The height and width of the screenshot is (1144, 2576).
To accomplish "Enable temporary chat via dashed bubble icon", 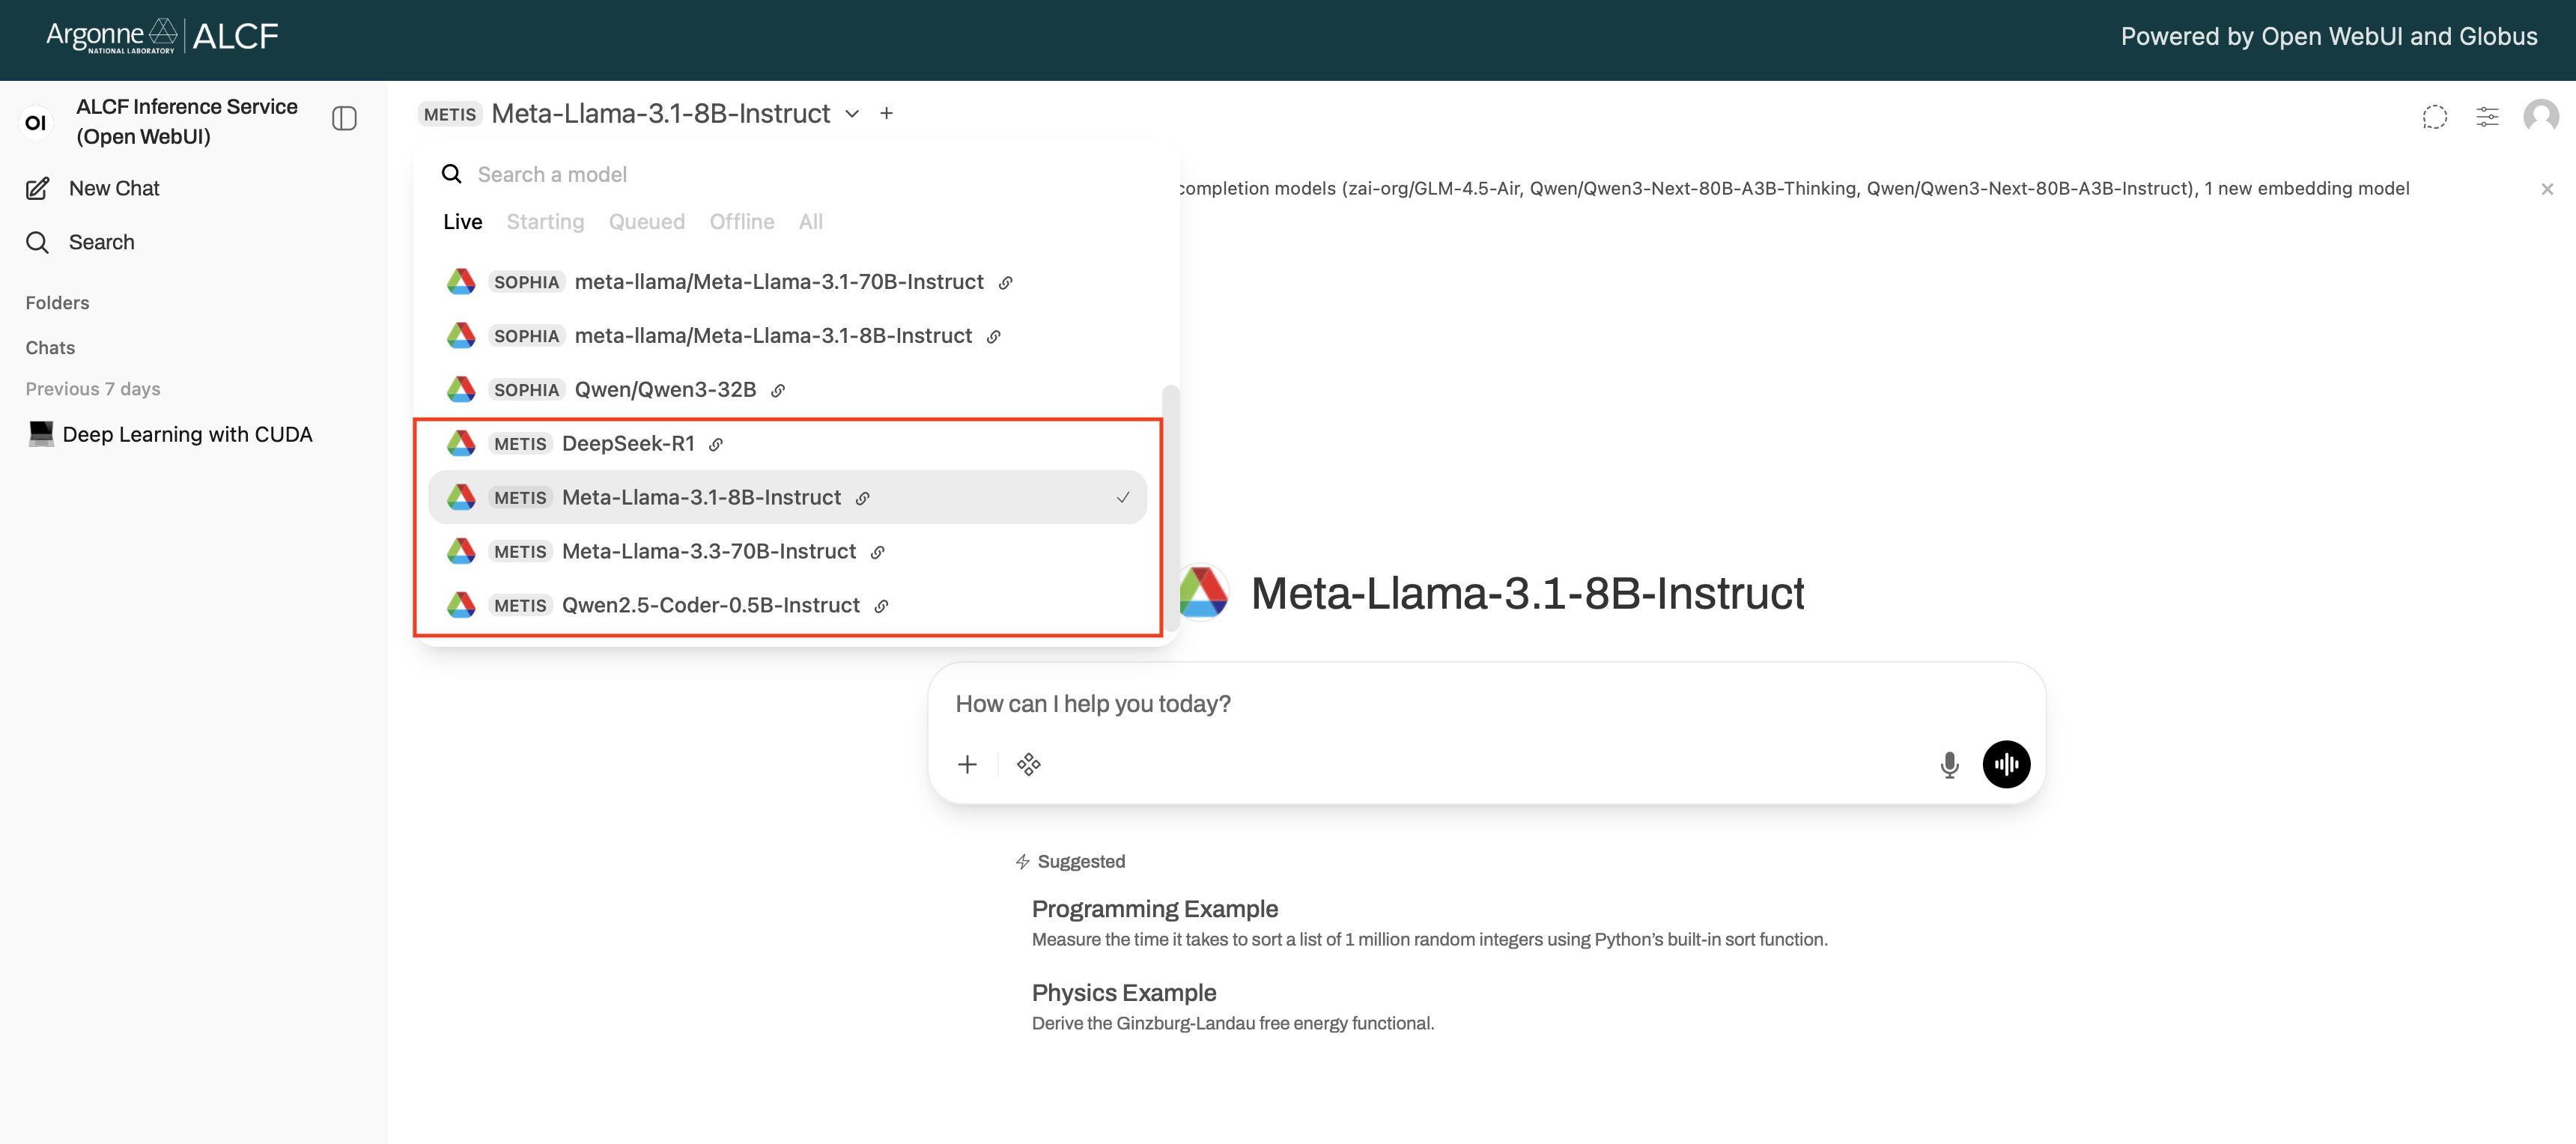I will (x=2435, y=117).
